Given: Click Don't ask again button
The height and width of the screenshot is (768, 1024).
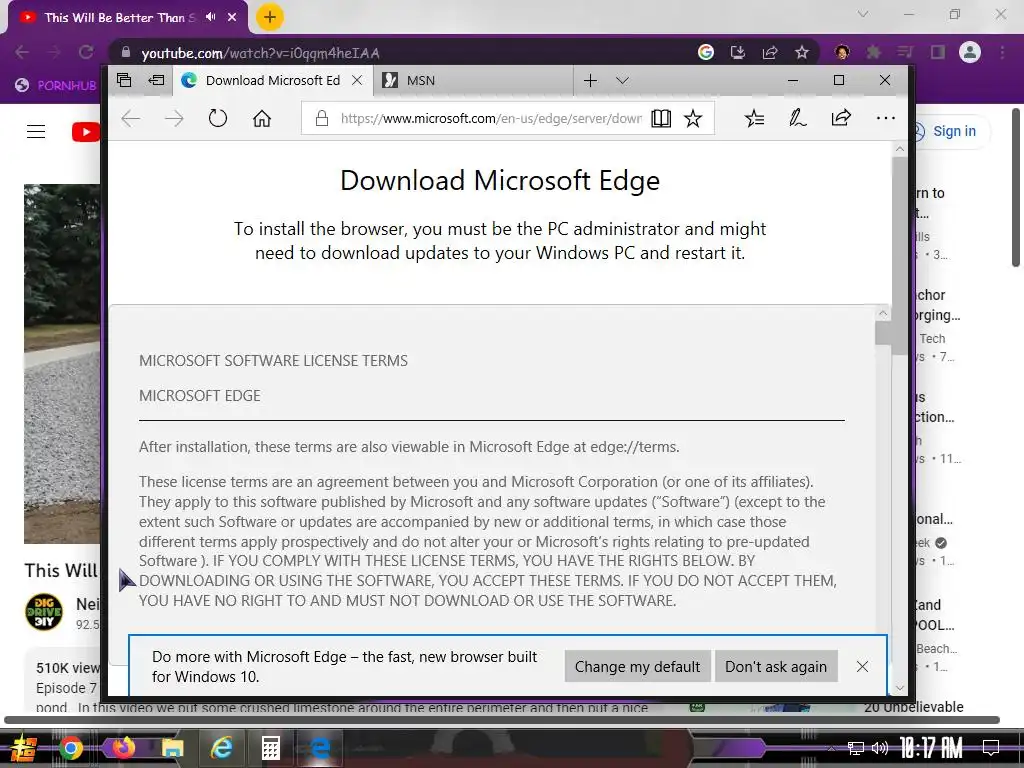Looking at the screenshot, I should [x=776, y=666].
